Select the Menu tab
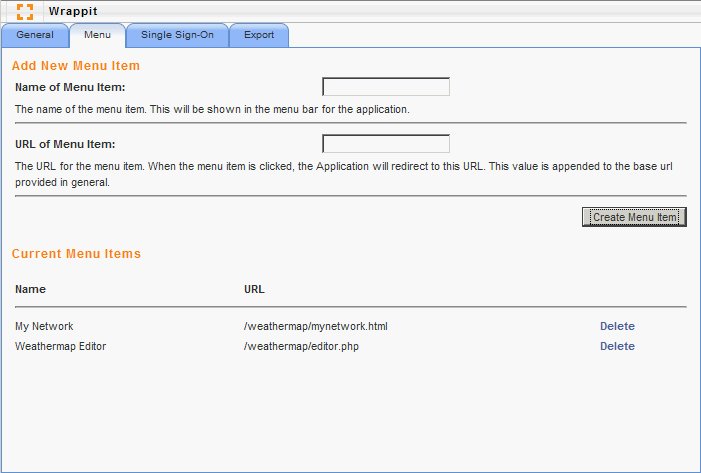This screenshot has height=473, width=701. 97,35
